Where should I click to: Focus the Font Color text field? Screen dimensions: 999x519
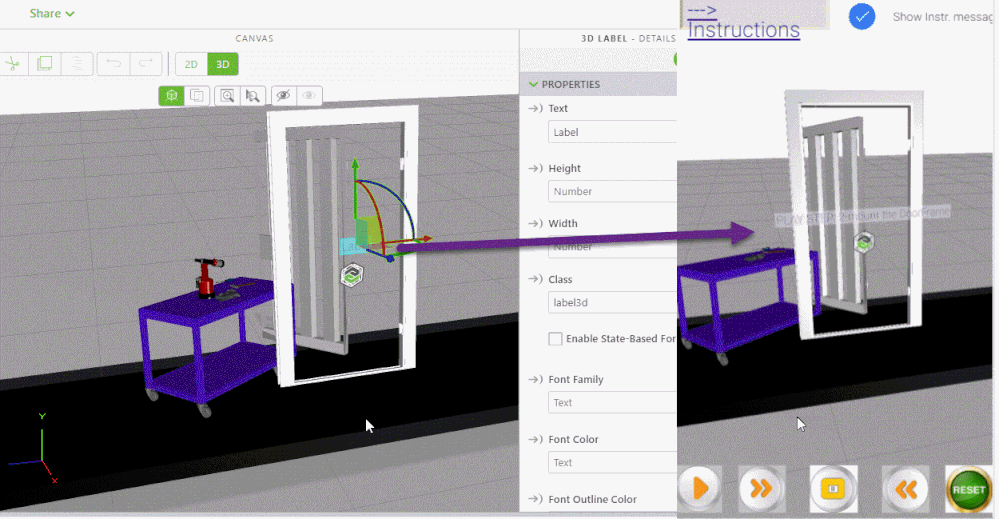(x=612, y=462)
